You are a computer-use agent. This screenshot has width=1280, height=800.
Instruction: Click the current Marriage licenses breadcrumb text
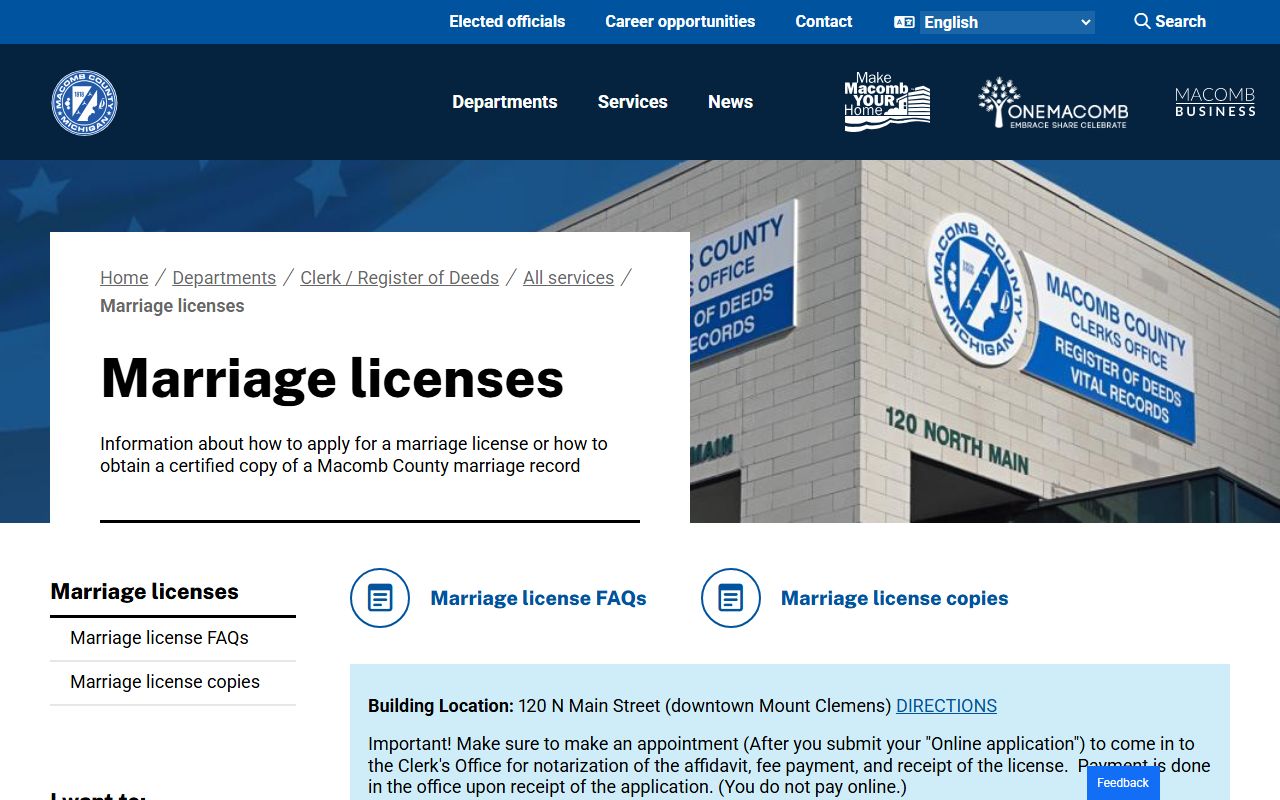click(x=172, y=306)
